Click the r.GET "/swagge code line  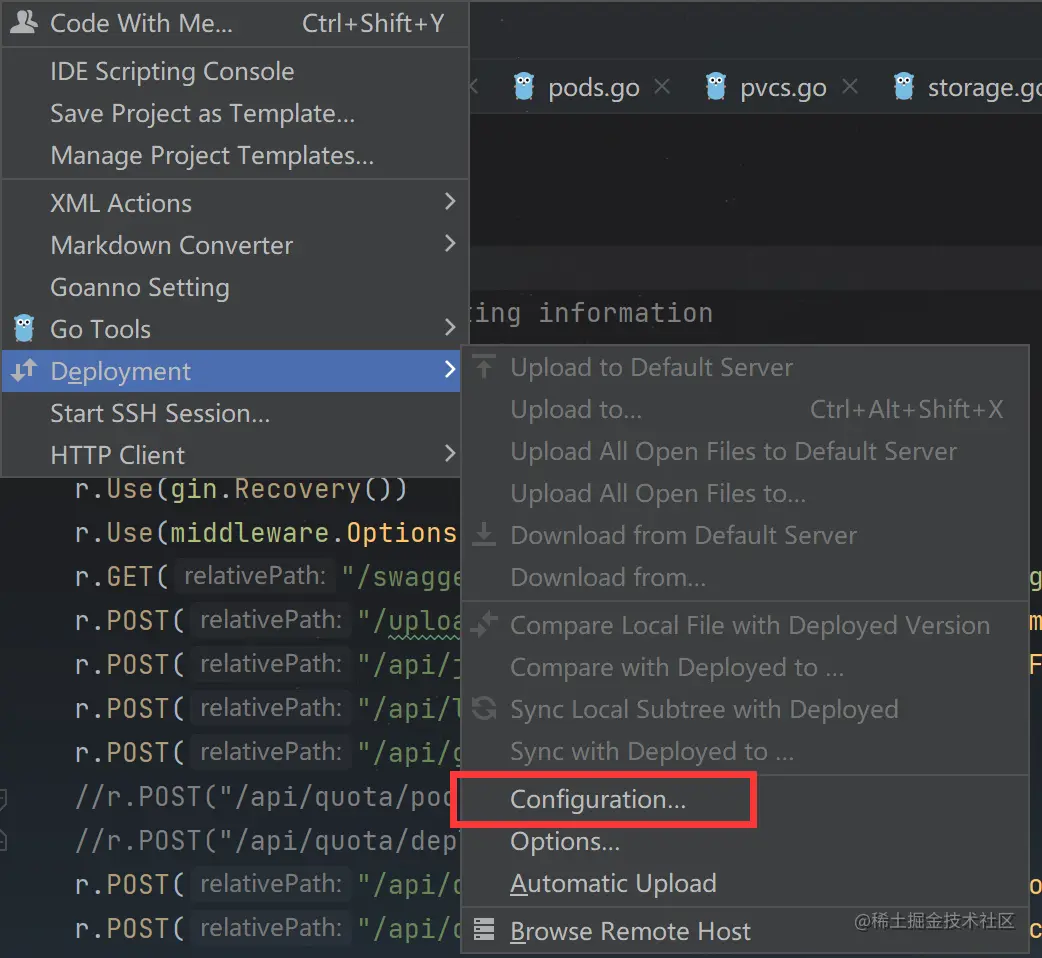267,577
